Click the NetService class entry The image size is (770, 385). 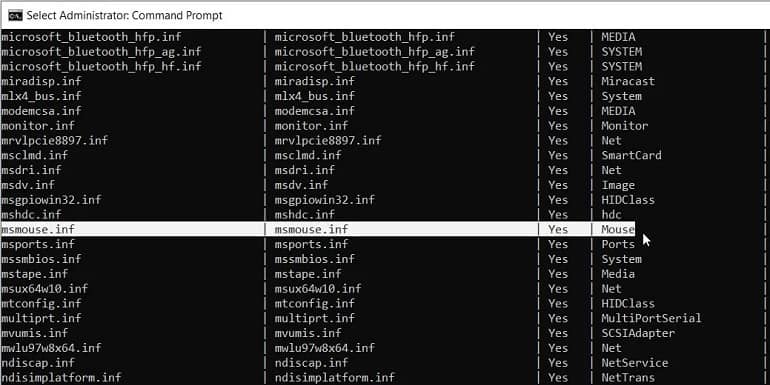pyautogui.click(x=635, y=362)
